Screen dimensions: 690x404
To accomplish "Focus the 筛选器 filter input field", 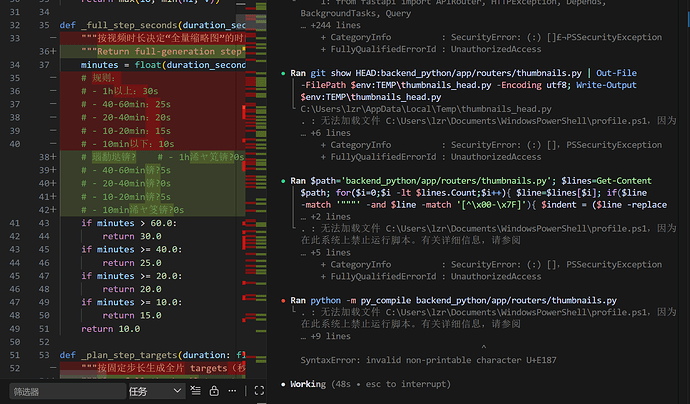I will pyautogui.click(x=67, y=391).
